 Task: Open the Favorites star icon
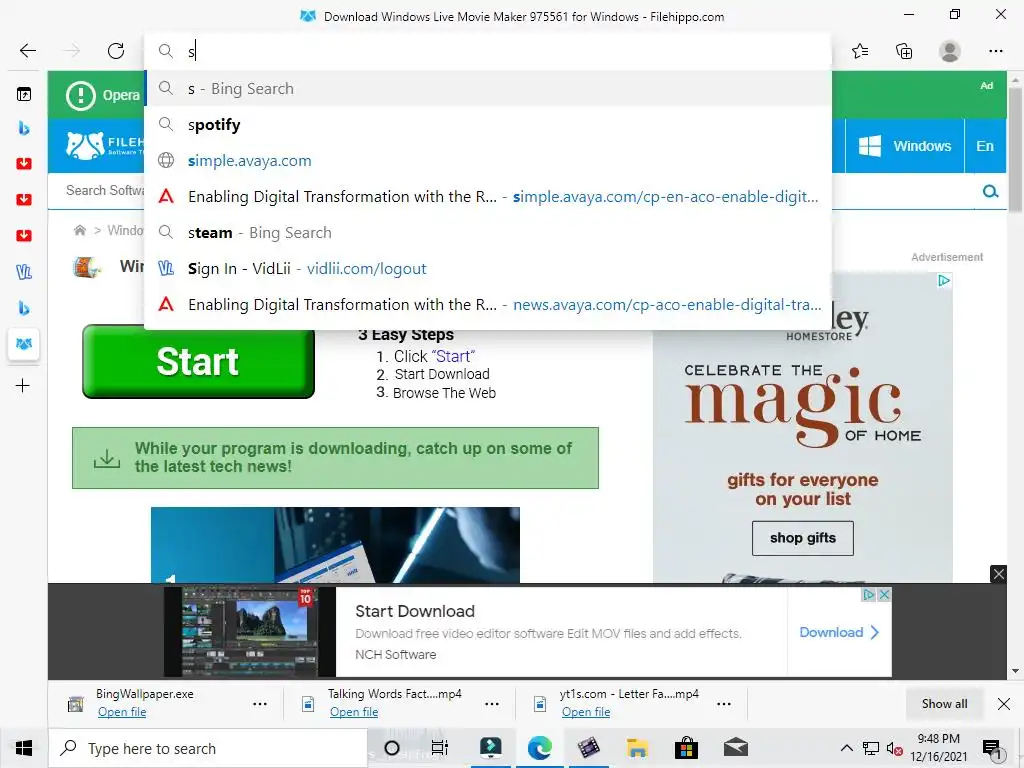[860, 50]
